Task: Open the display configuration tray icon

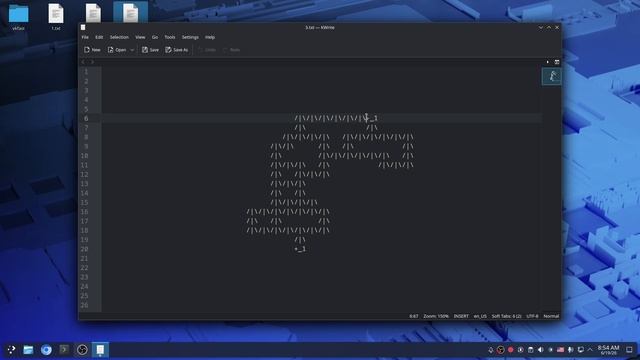Action: [580, 350]
